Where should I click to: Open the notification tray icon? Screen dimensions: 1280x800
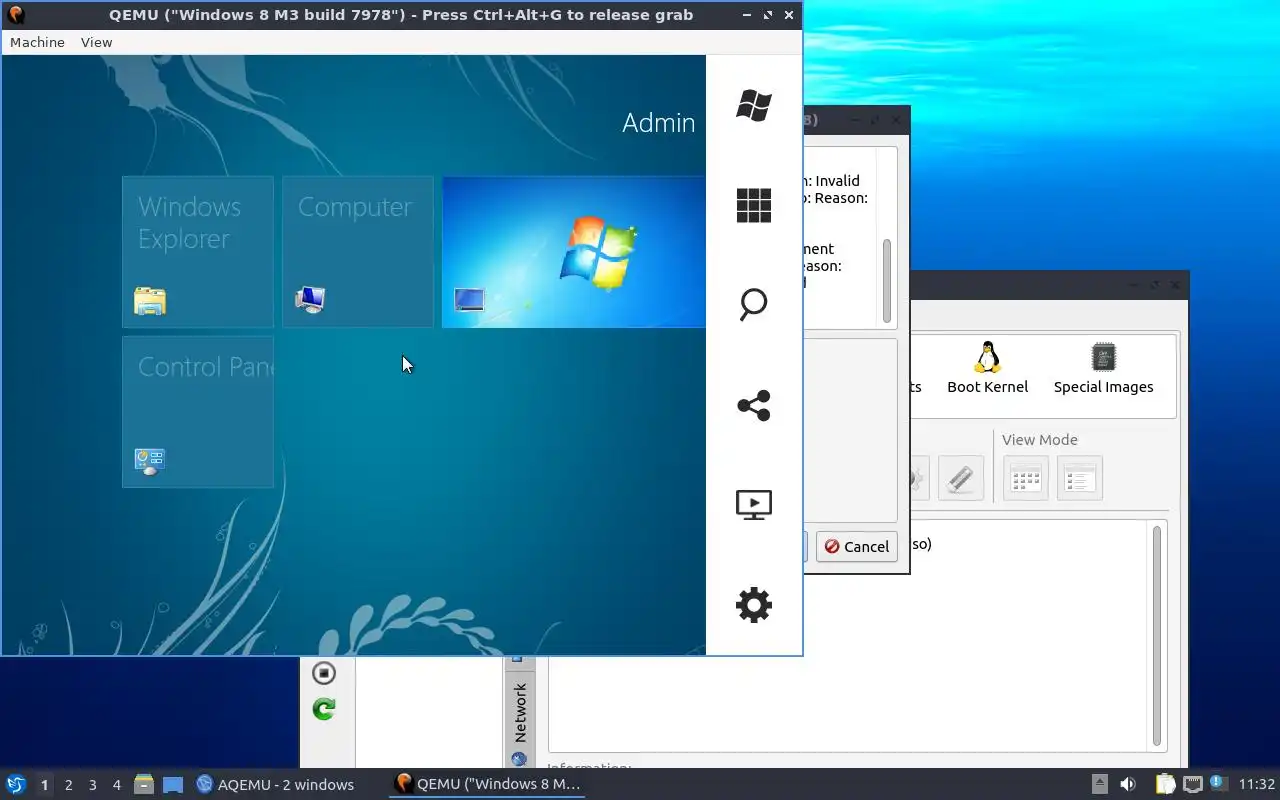[1218, 784]
